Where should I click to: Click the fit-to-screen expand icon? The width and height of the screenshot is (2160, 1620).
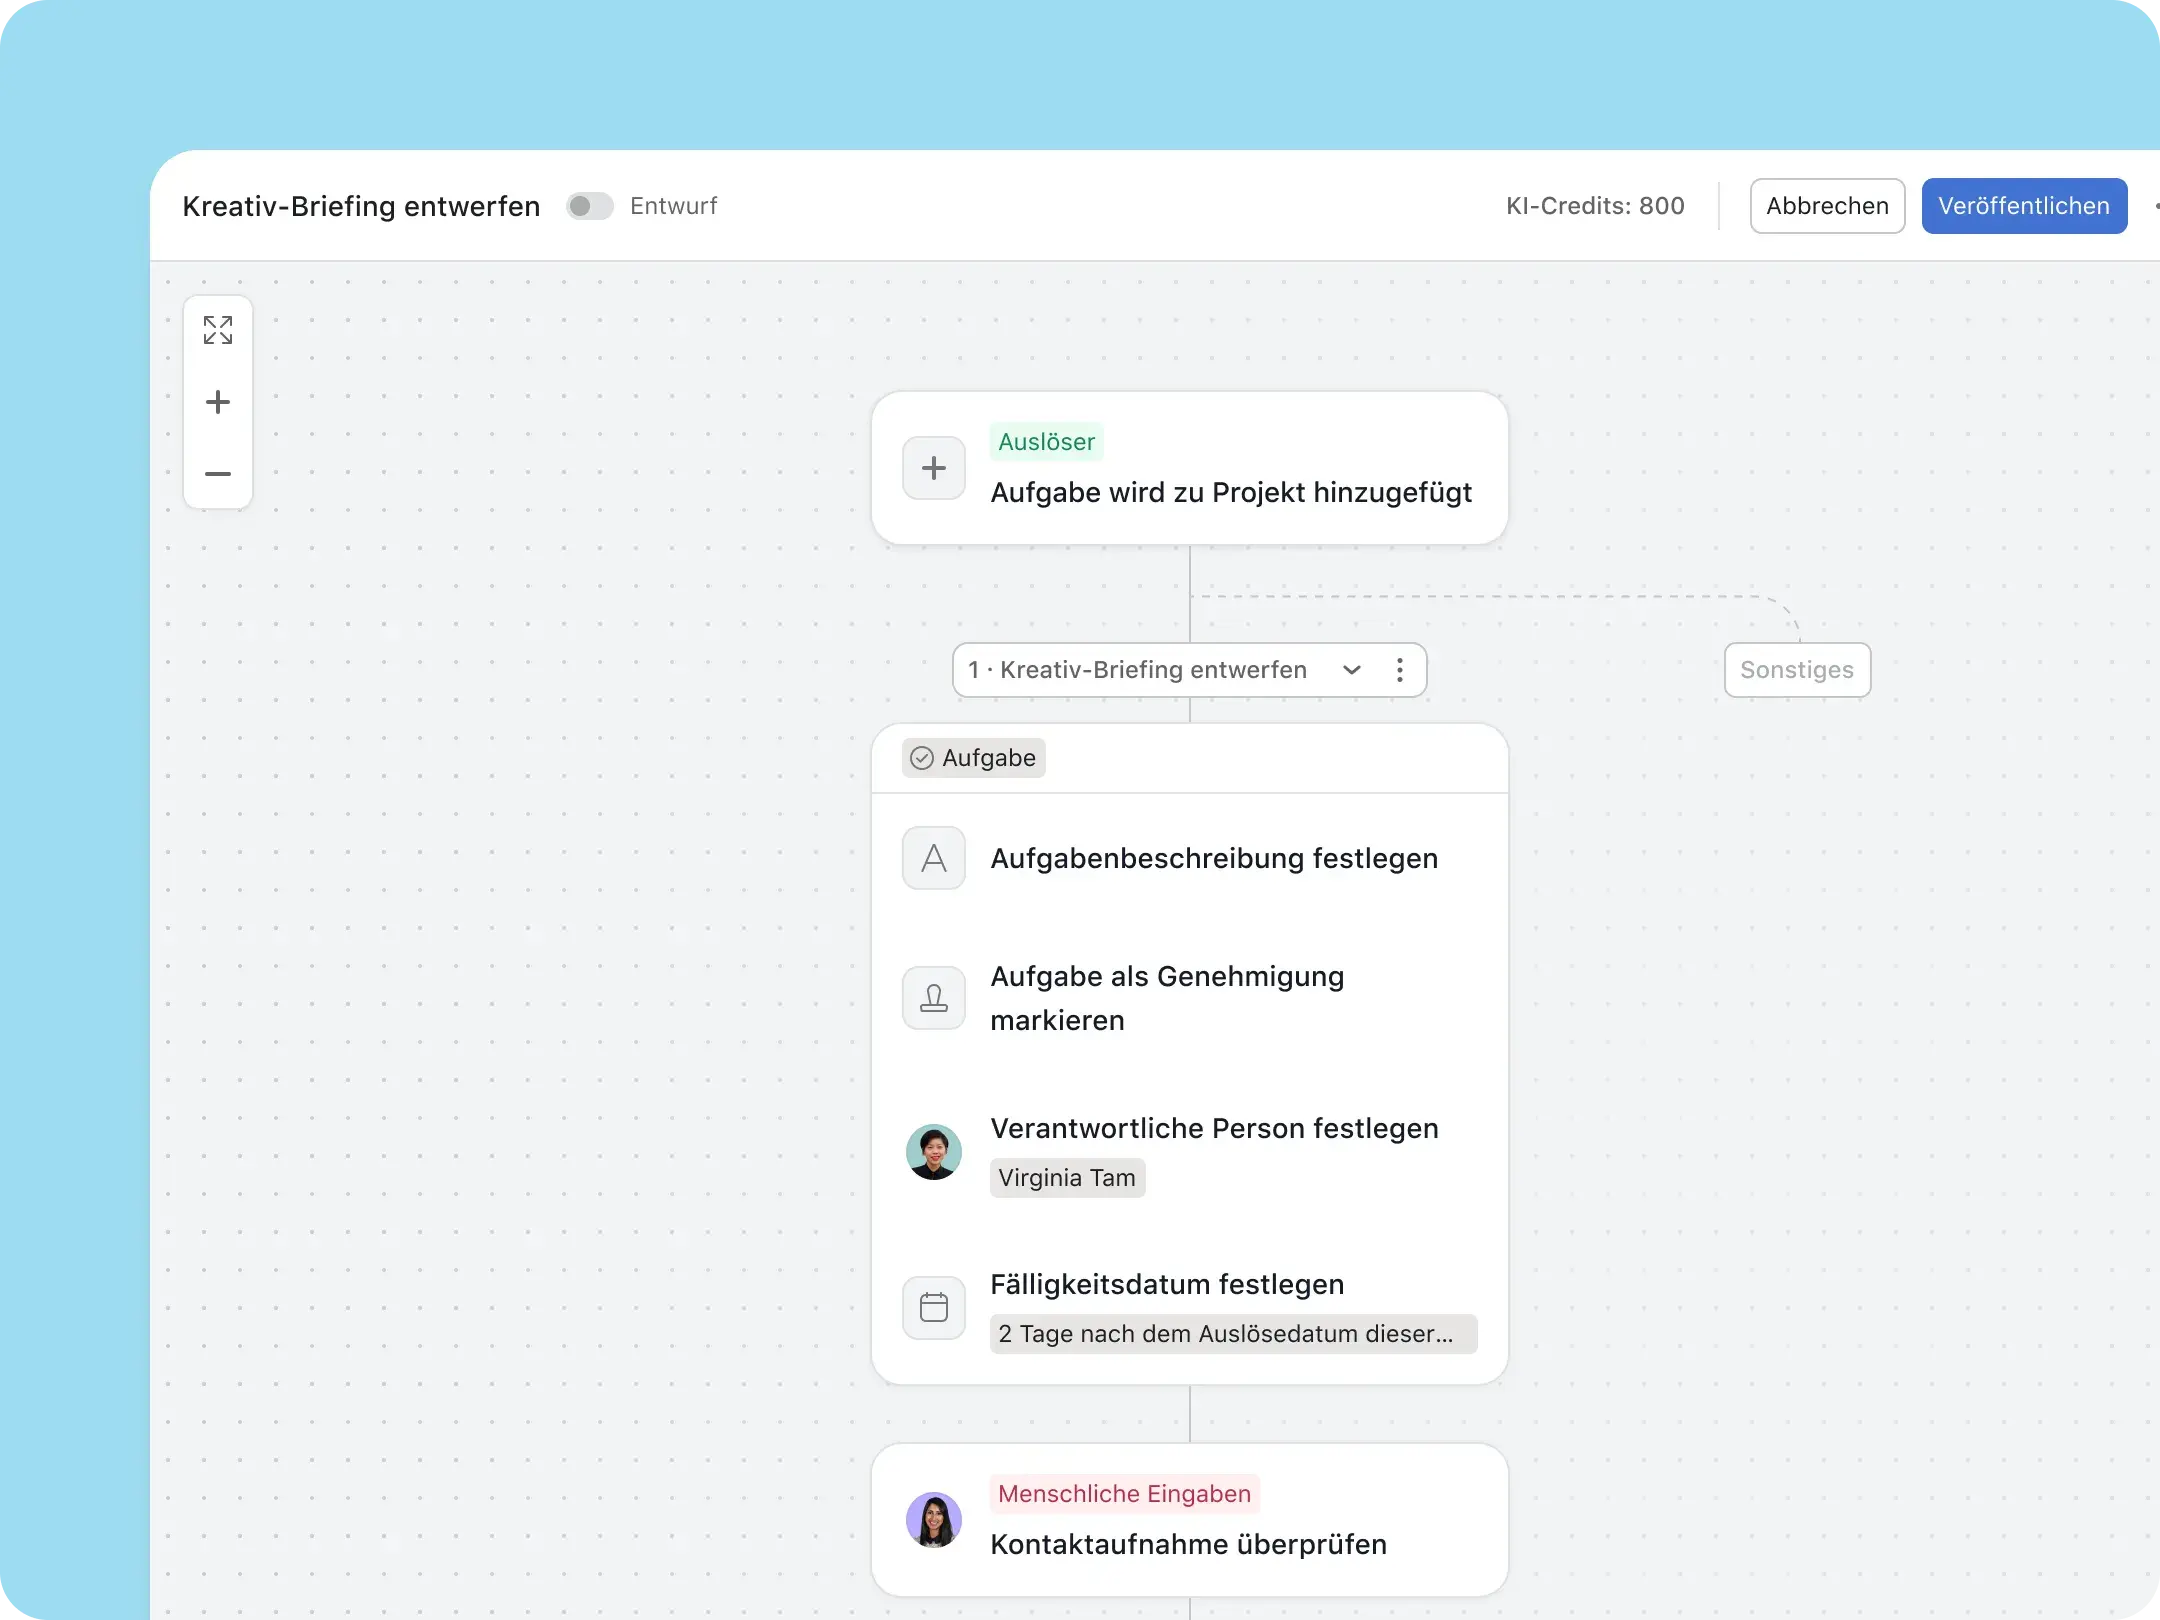218,330
